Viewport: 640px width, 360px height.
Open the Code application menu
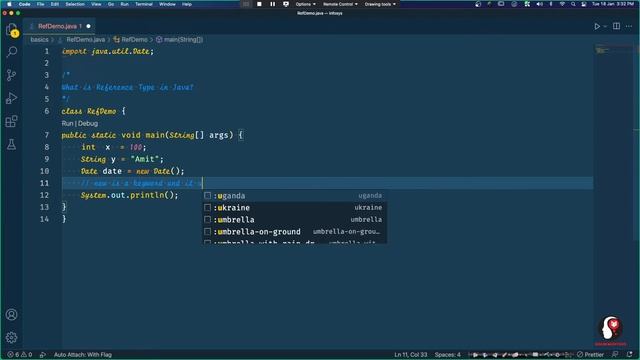24,4
